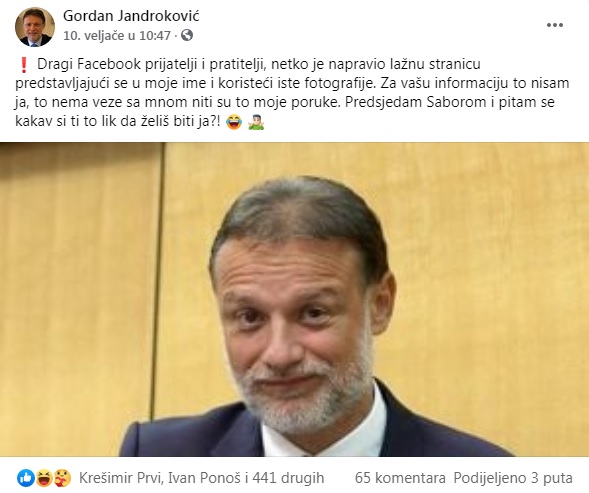Click the shrugging man emoji in post
The width and height of the screenshot is (589, 493).
(x=256, y=122)
